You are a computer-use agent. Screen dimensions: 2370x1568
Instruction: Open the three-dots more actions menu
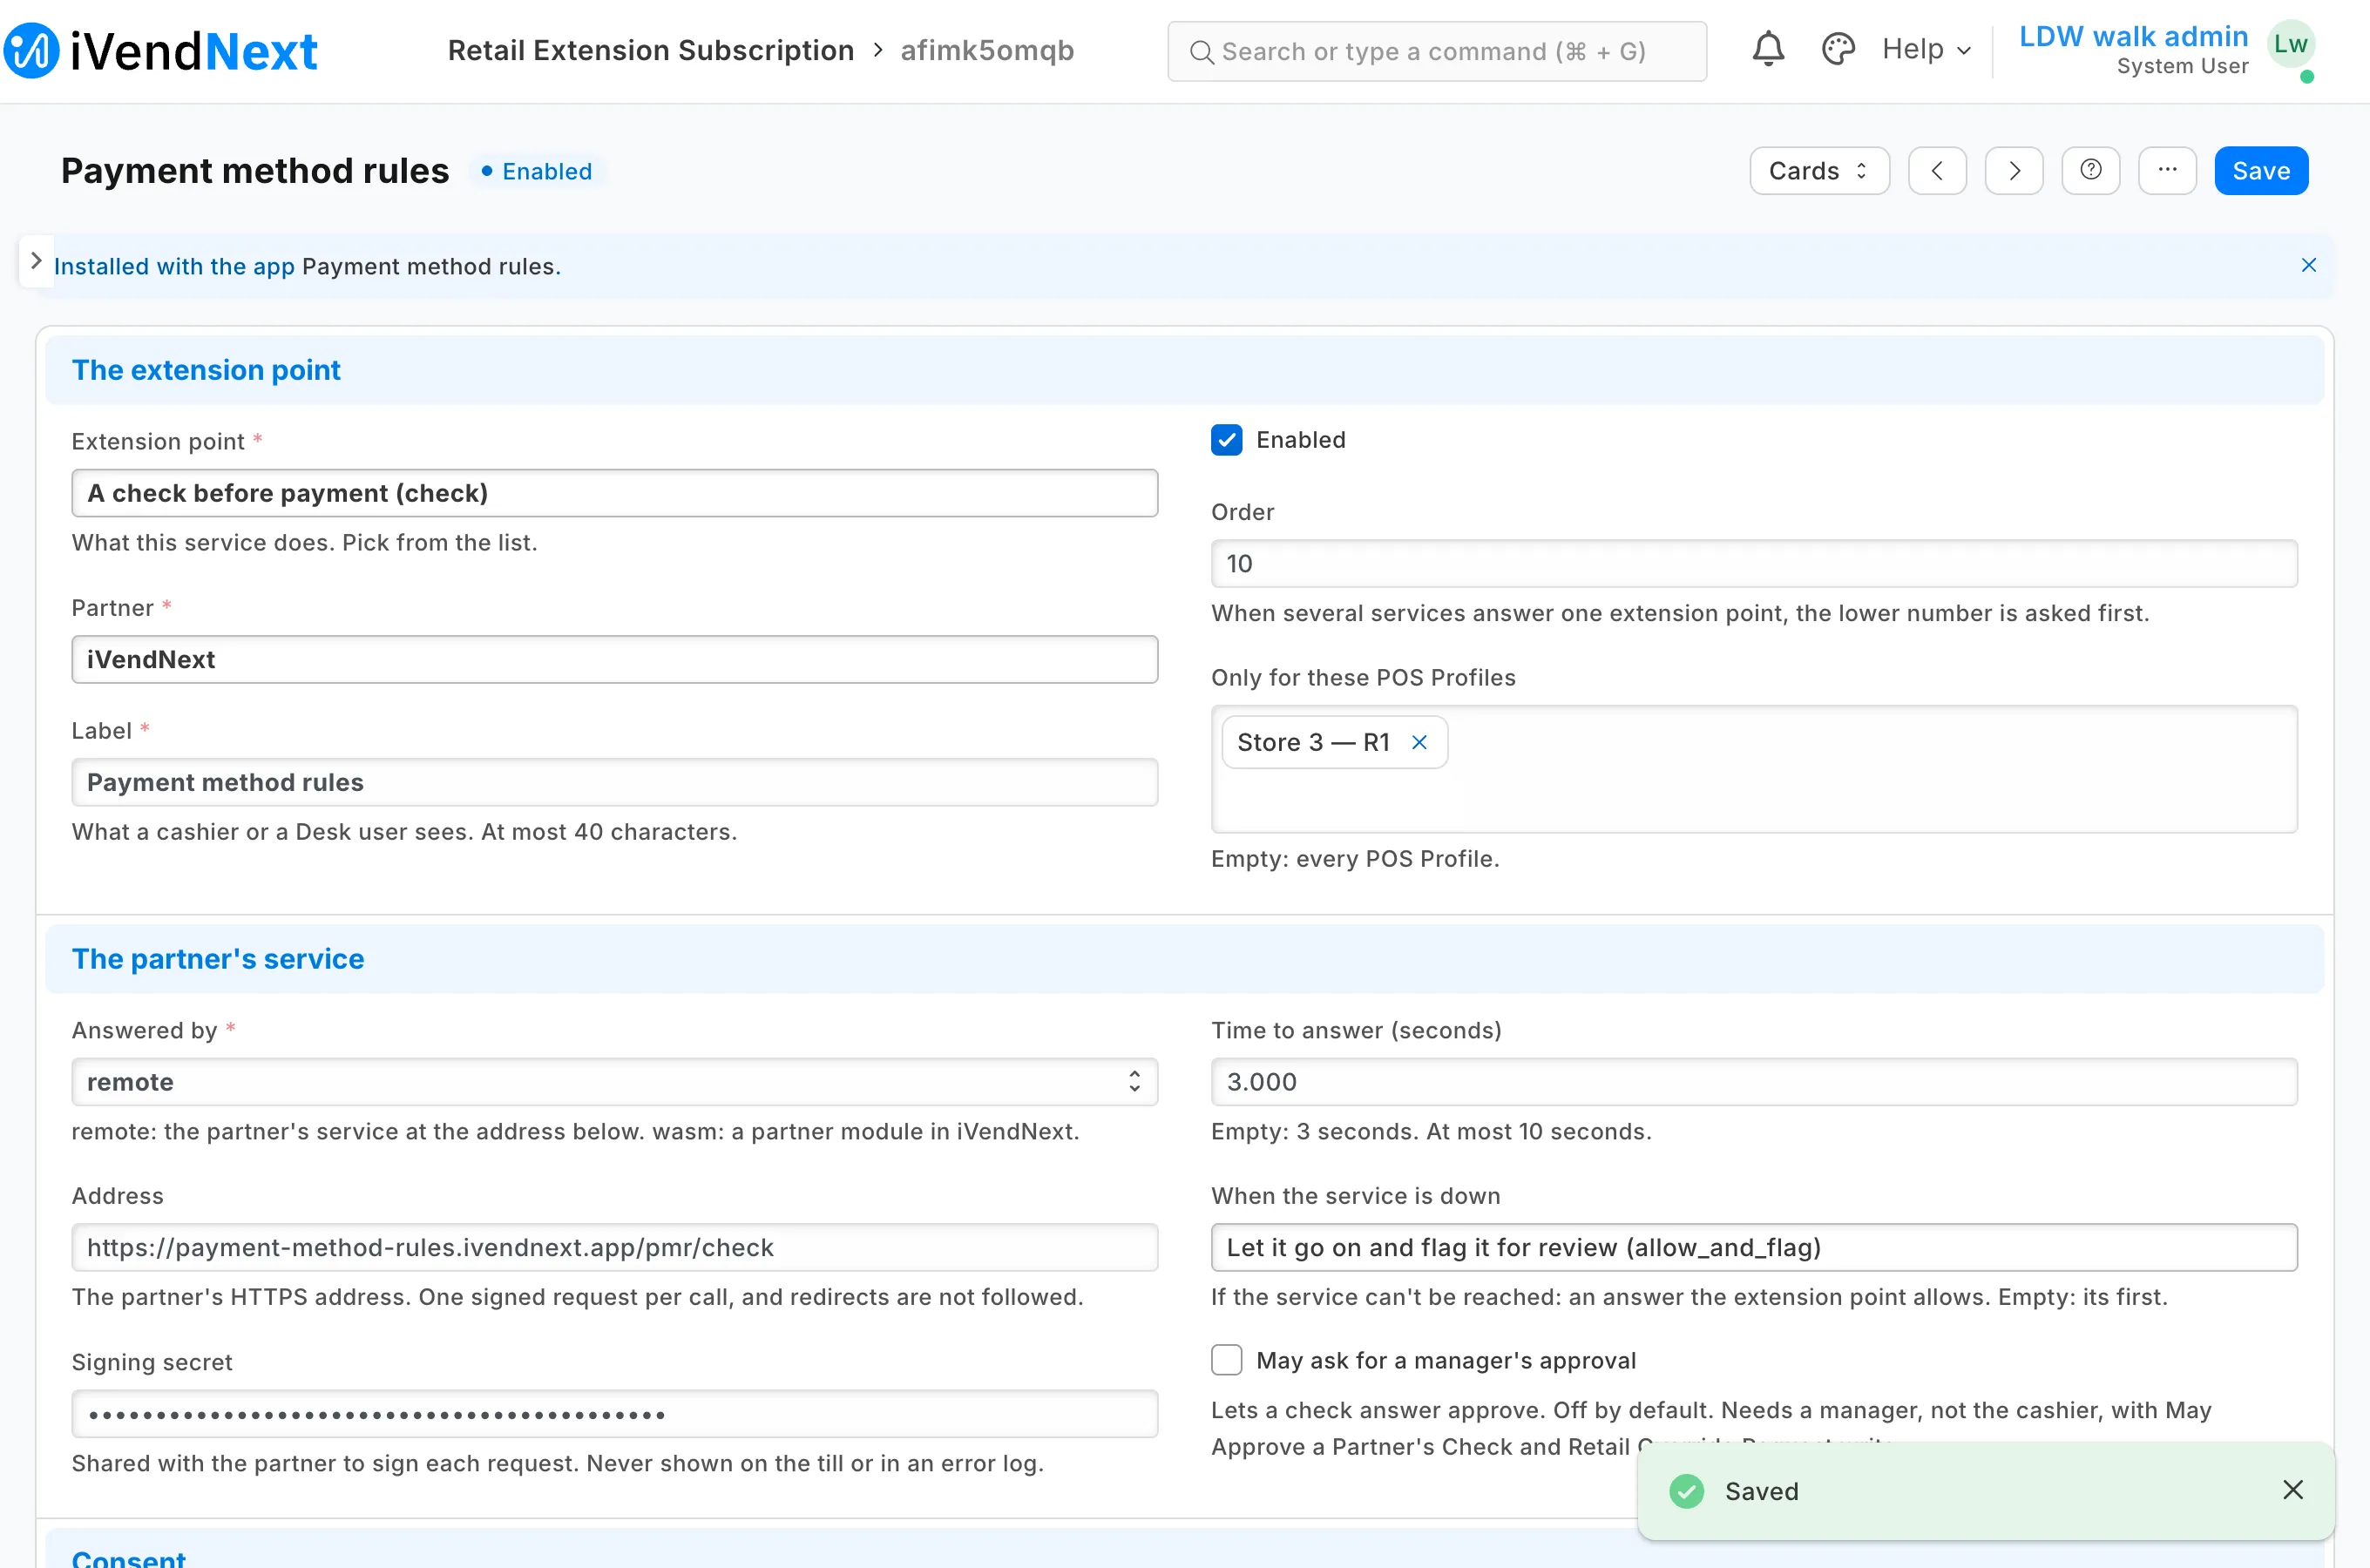(x=2167, y=171)
